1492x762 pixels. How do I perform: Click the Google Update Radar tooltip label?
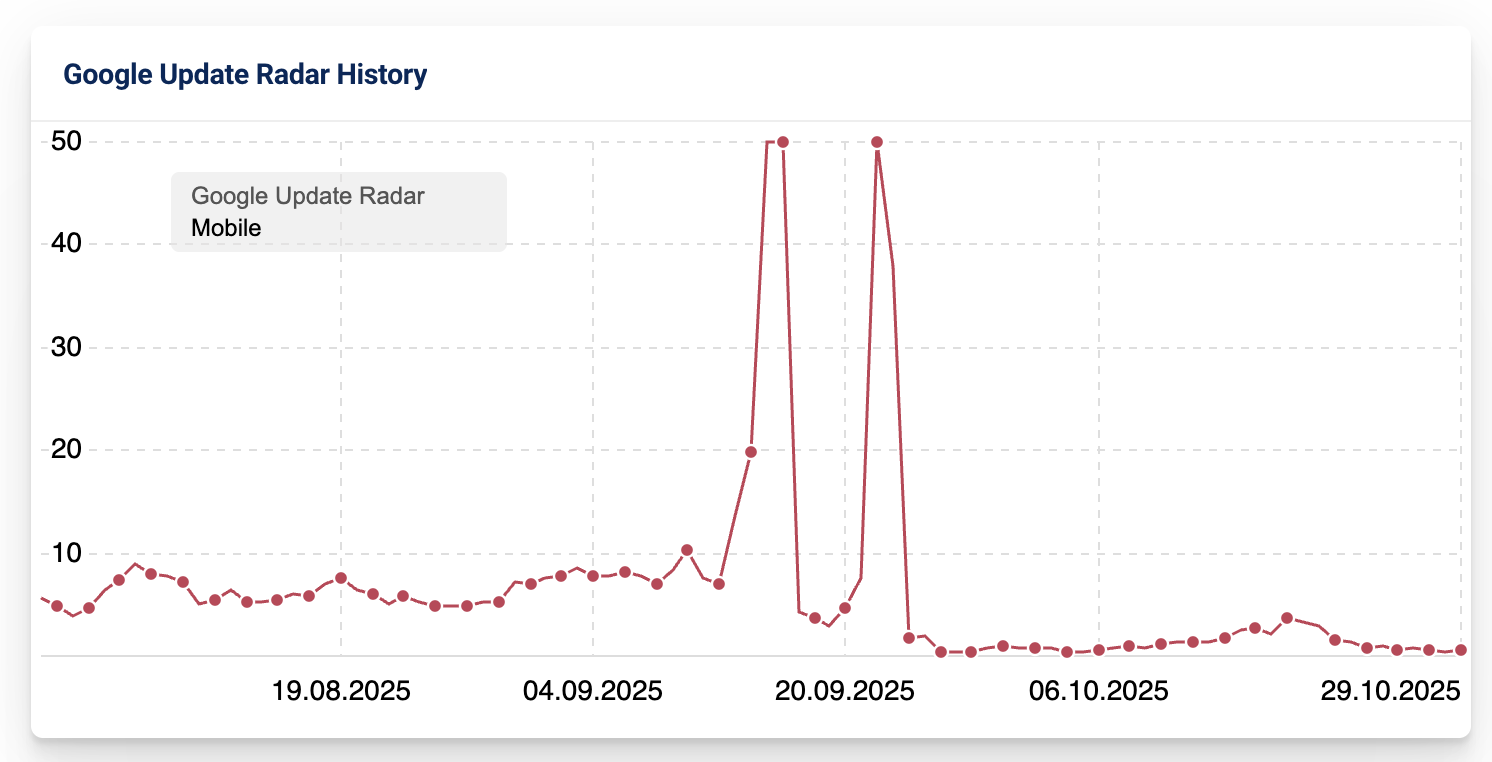click(x=308, y=196)
